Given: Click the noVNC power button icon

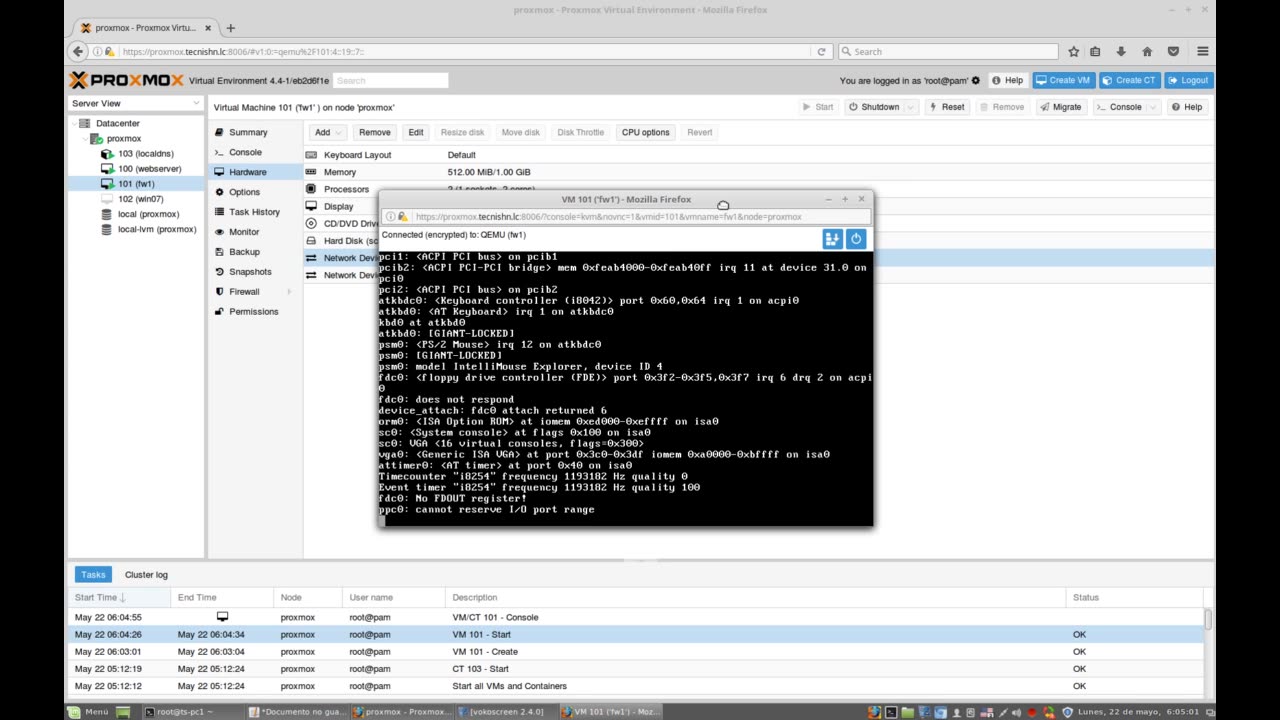Looking at the screenshot, I should point(856,238).
